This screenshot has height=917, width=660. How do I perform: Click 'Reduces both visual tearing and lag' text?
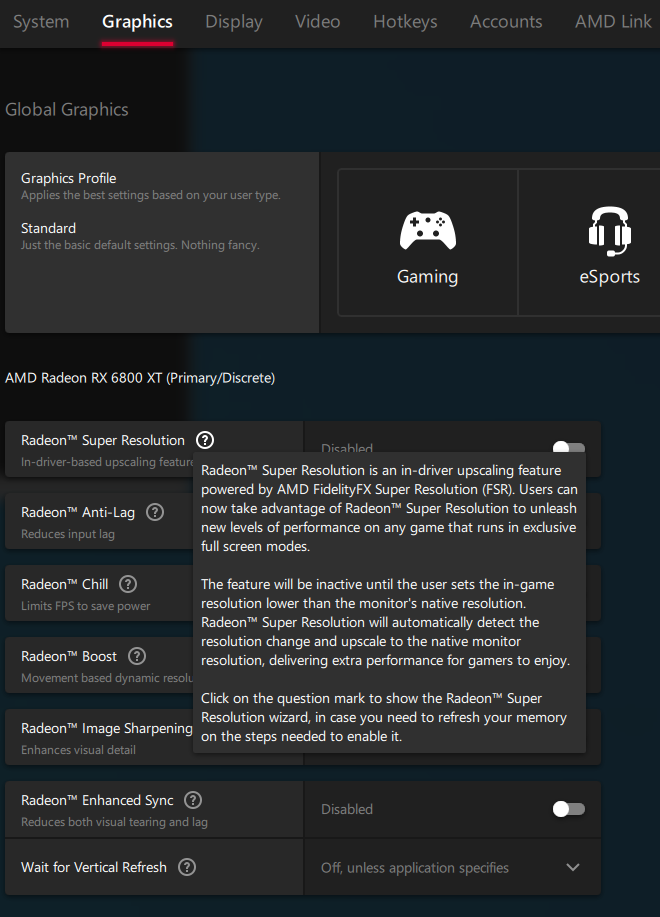114,822
